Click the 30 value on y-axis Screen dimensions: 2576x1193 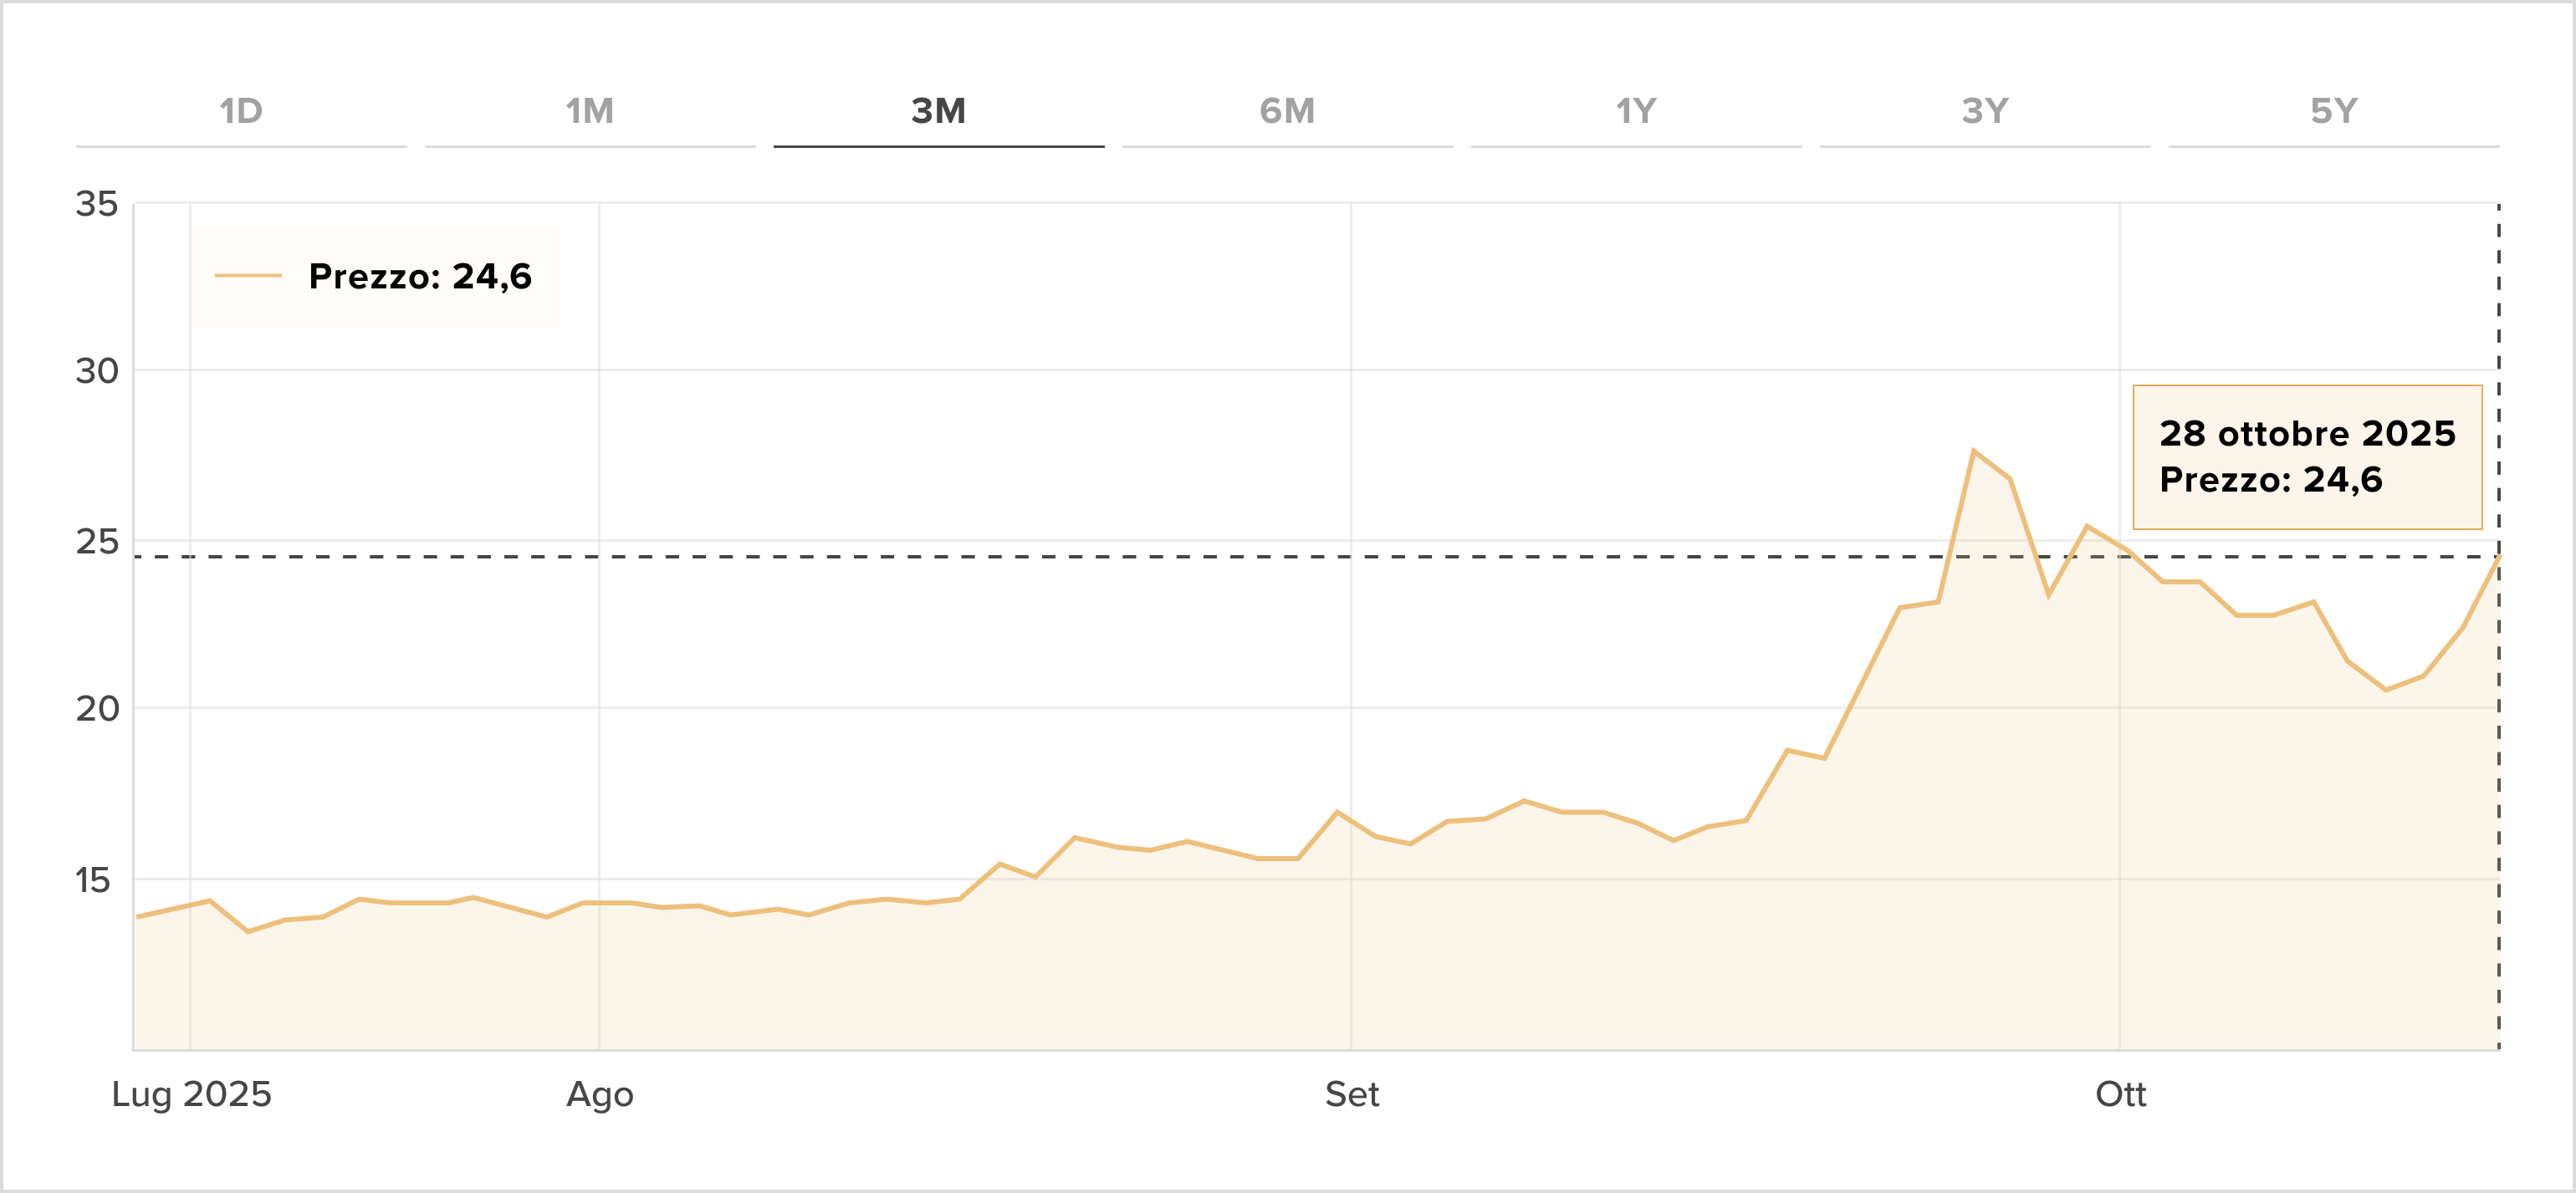[97, 371]
